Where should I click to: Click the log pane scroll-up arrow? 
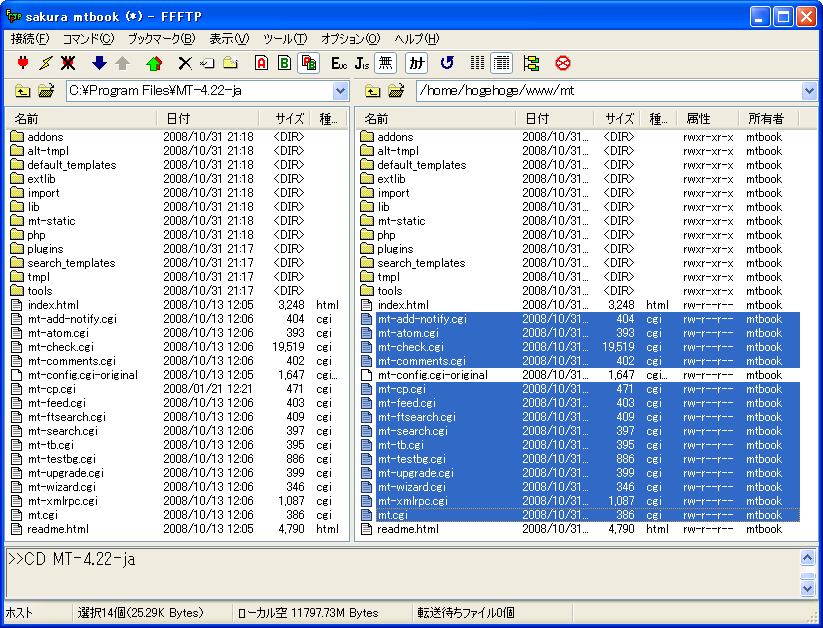[x=808, y=558]
